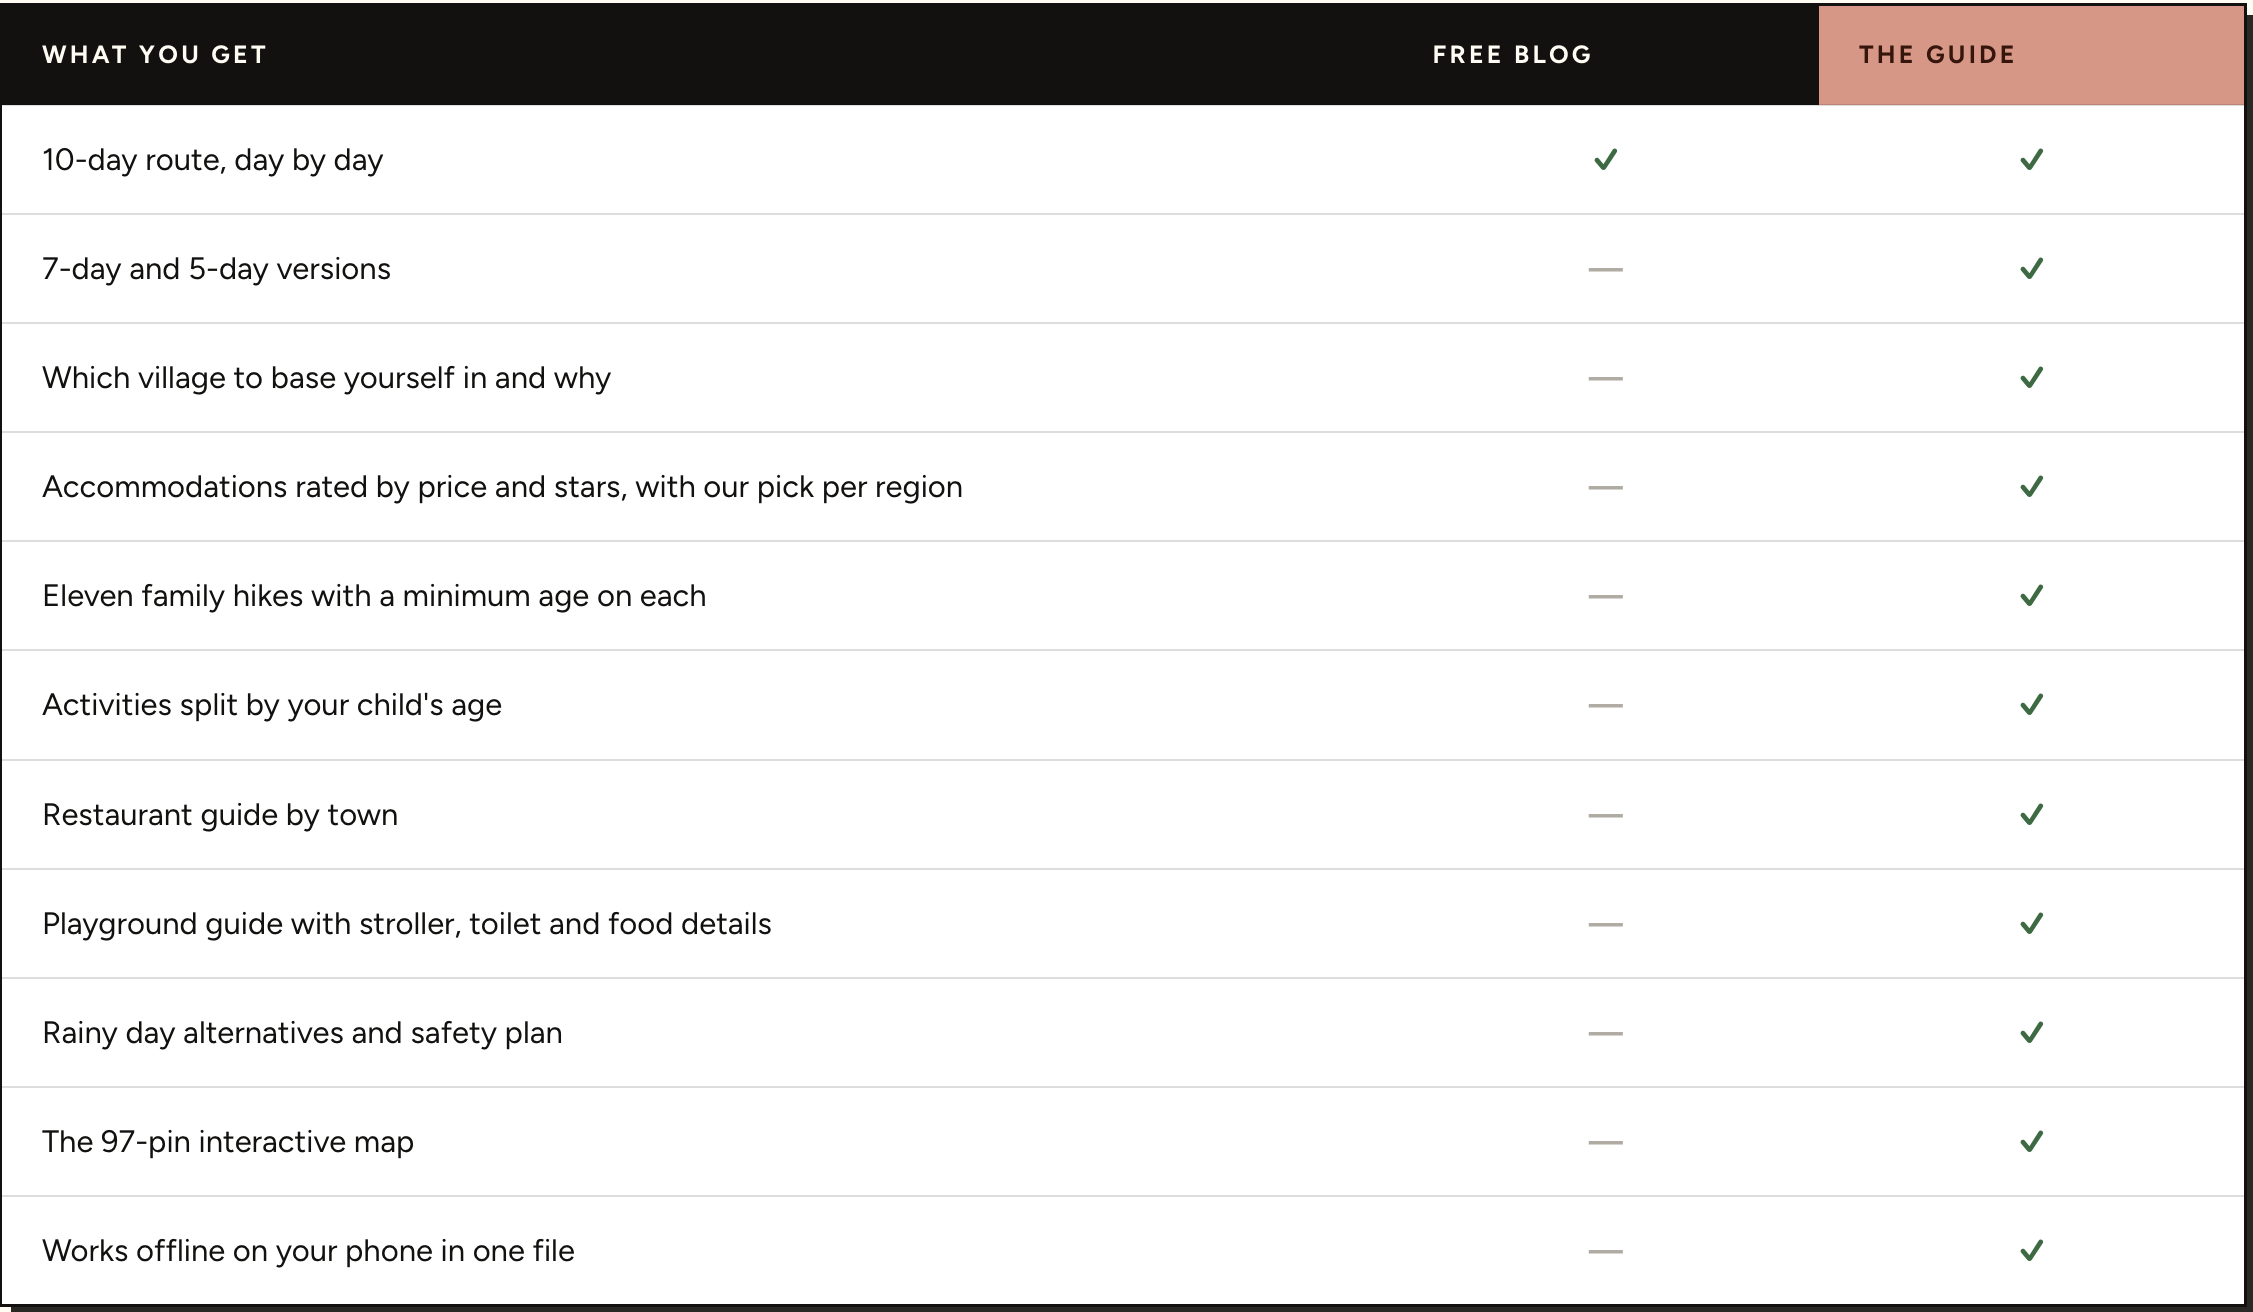Click Free Blog dash for 7-day versions row

[x=1605, y=269]
